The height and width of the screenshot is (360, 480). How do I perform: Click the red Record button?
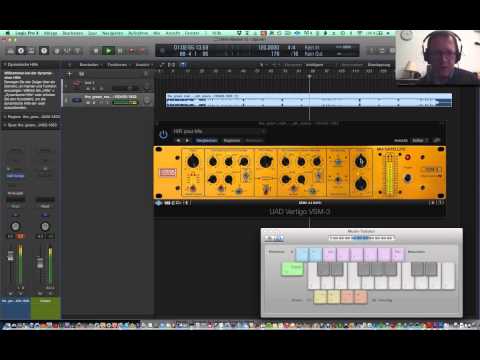132,51
